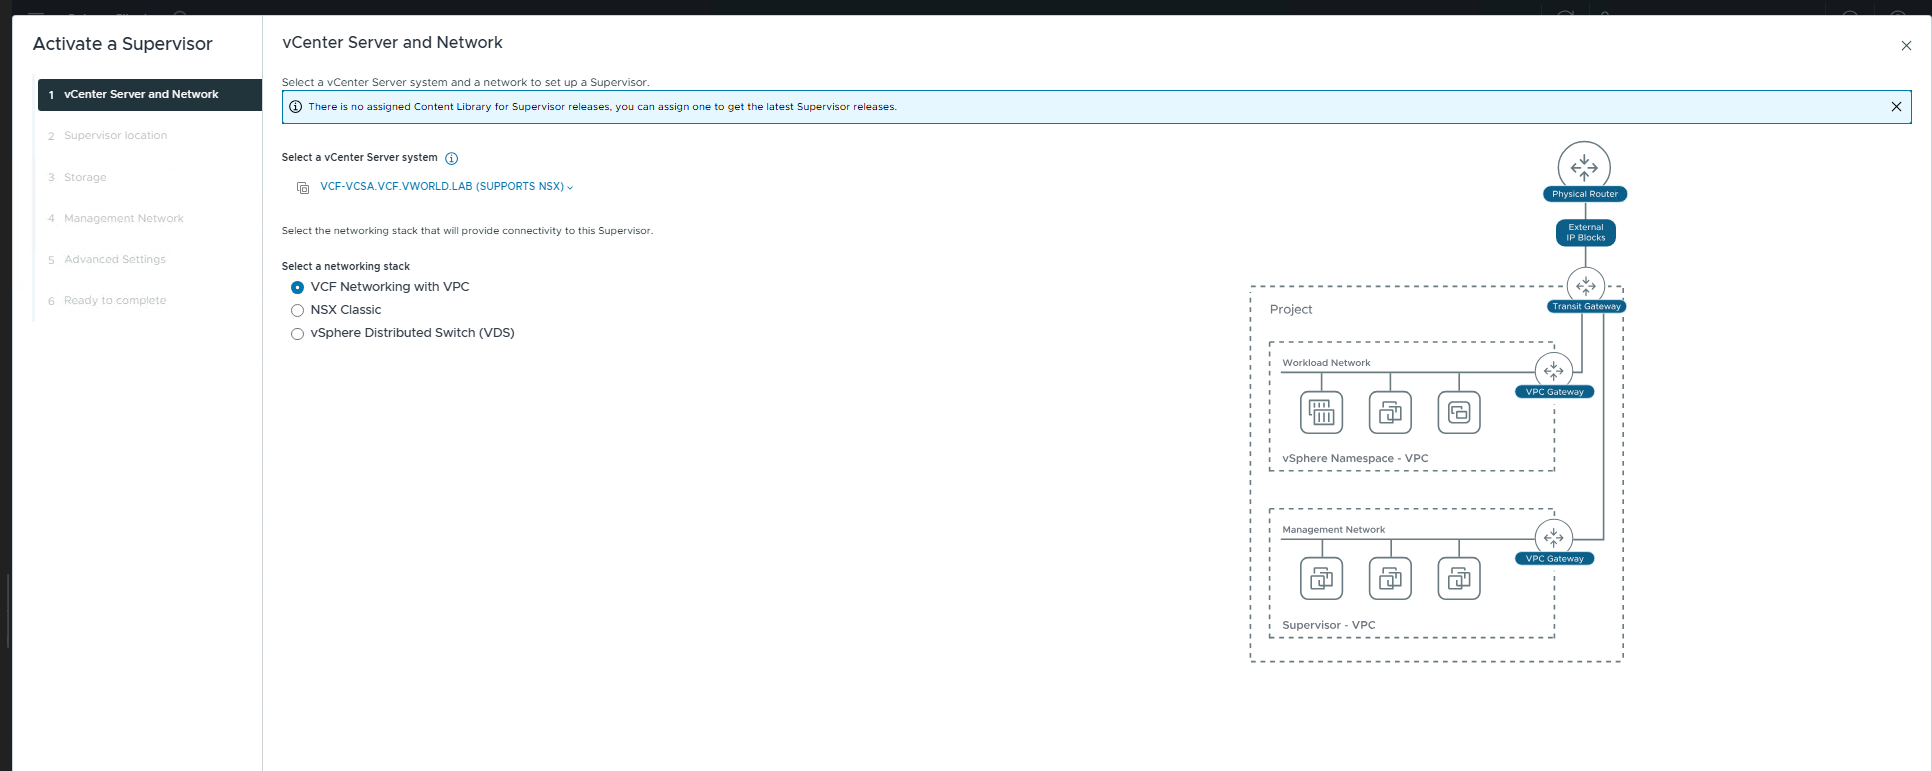Jump to the Management Network step
Image resolution: width=1932 pixels, height=771 pixels.
pos(123,219)
